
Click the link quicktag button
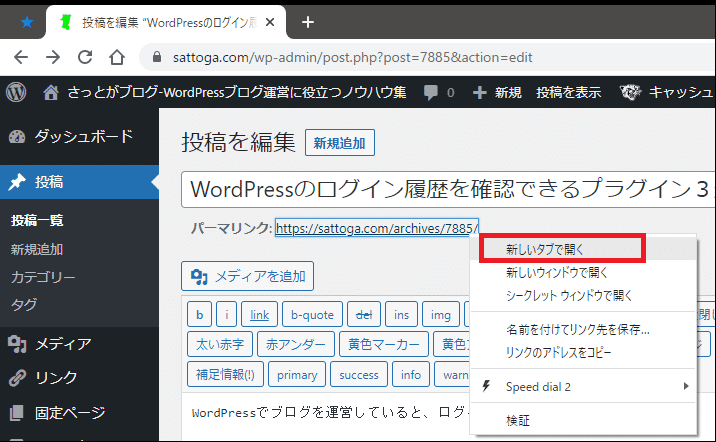pos(259,315)
